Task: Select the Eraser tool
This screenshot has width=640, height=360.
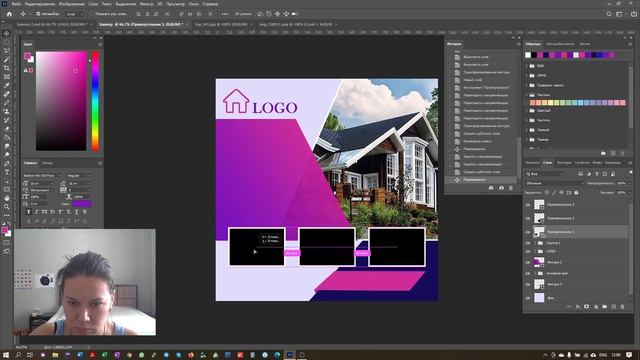Action: (7, 129)
